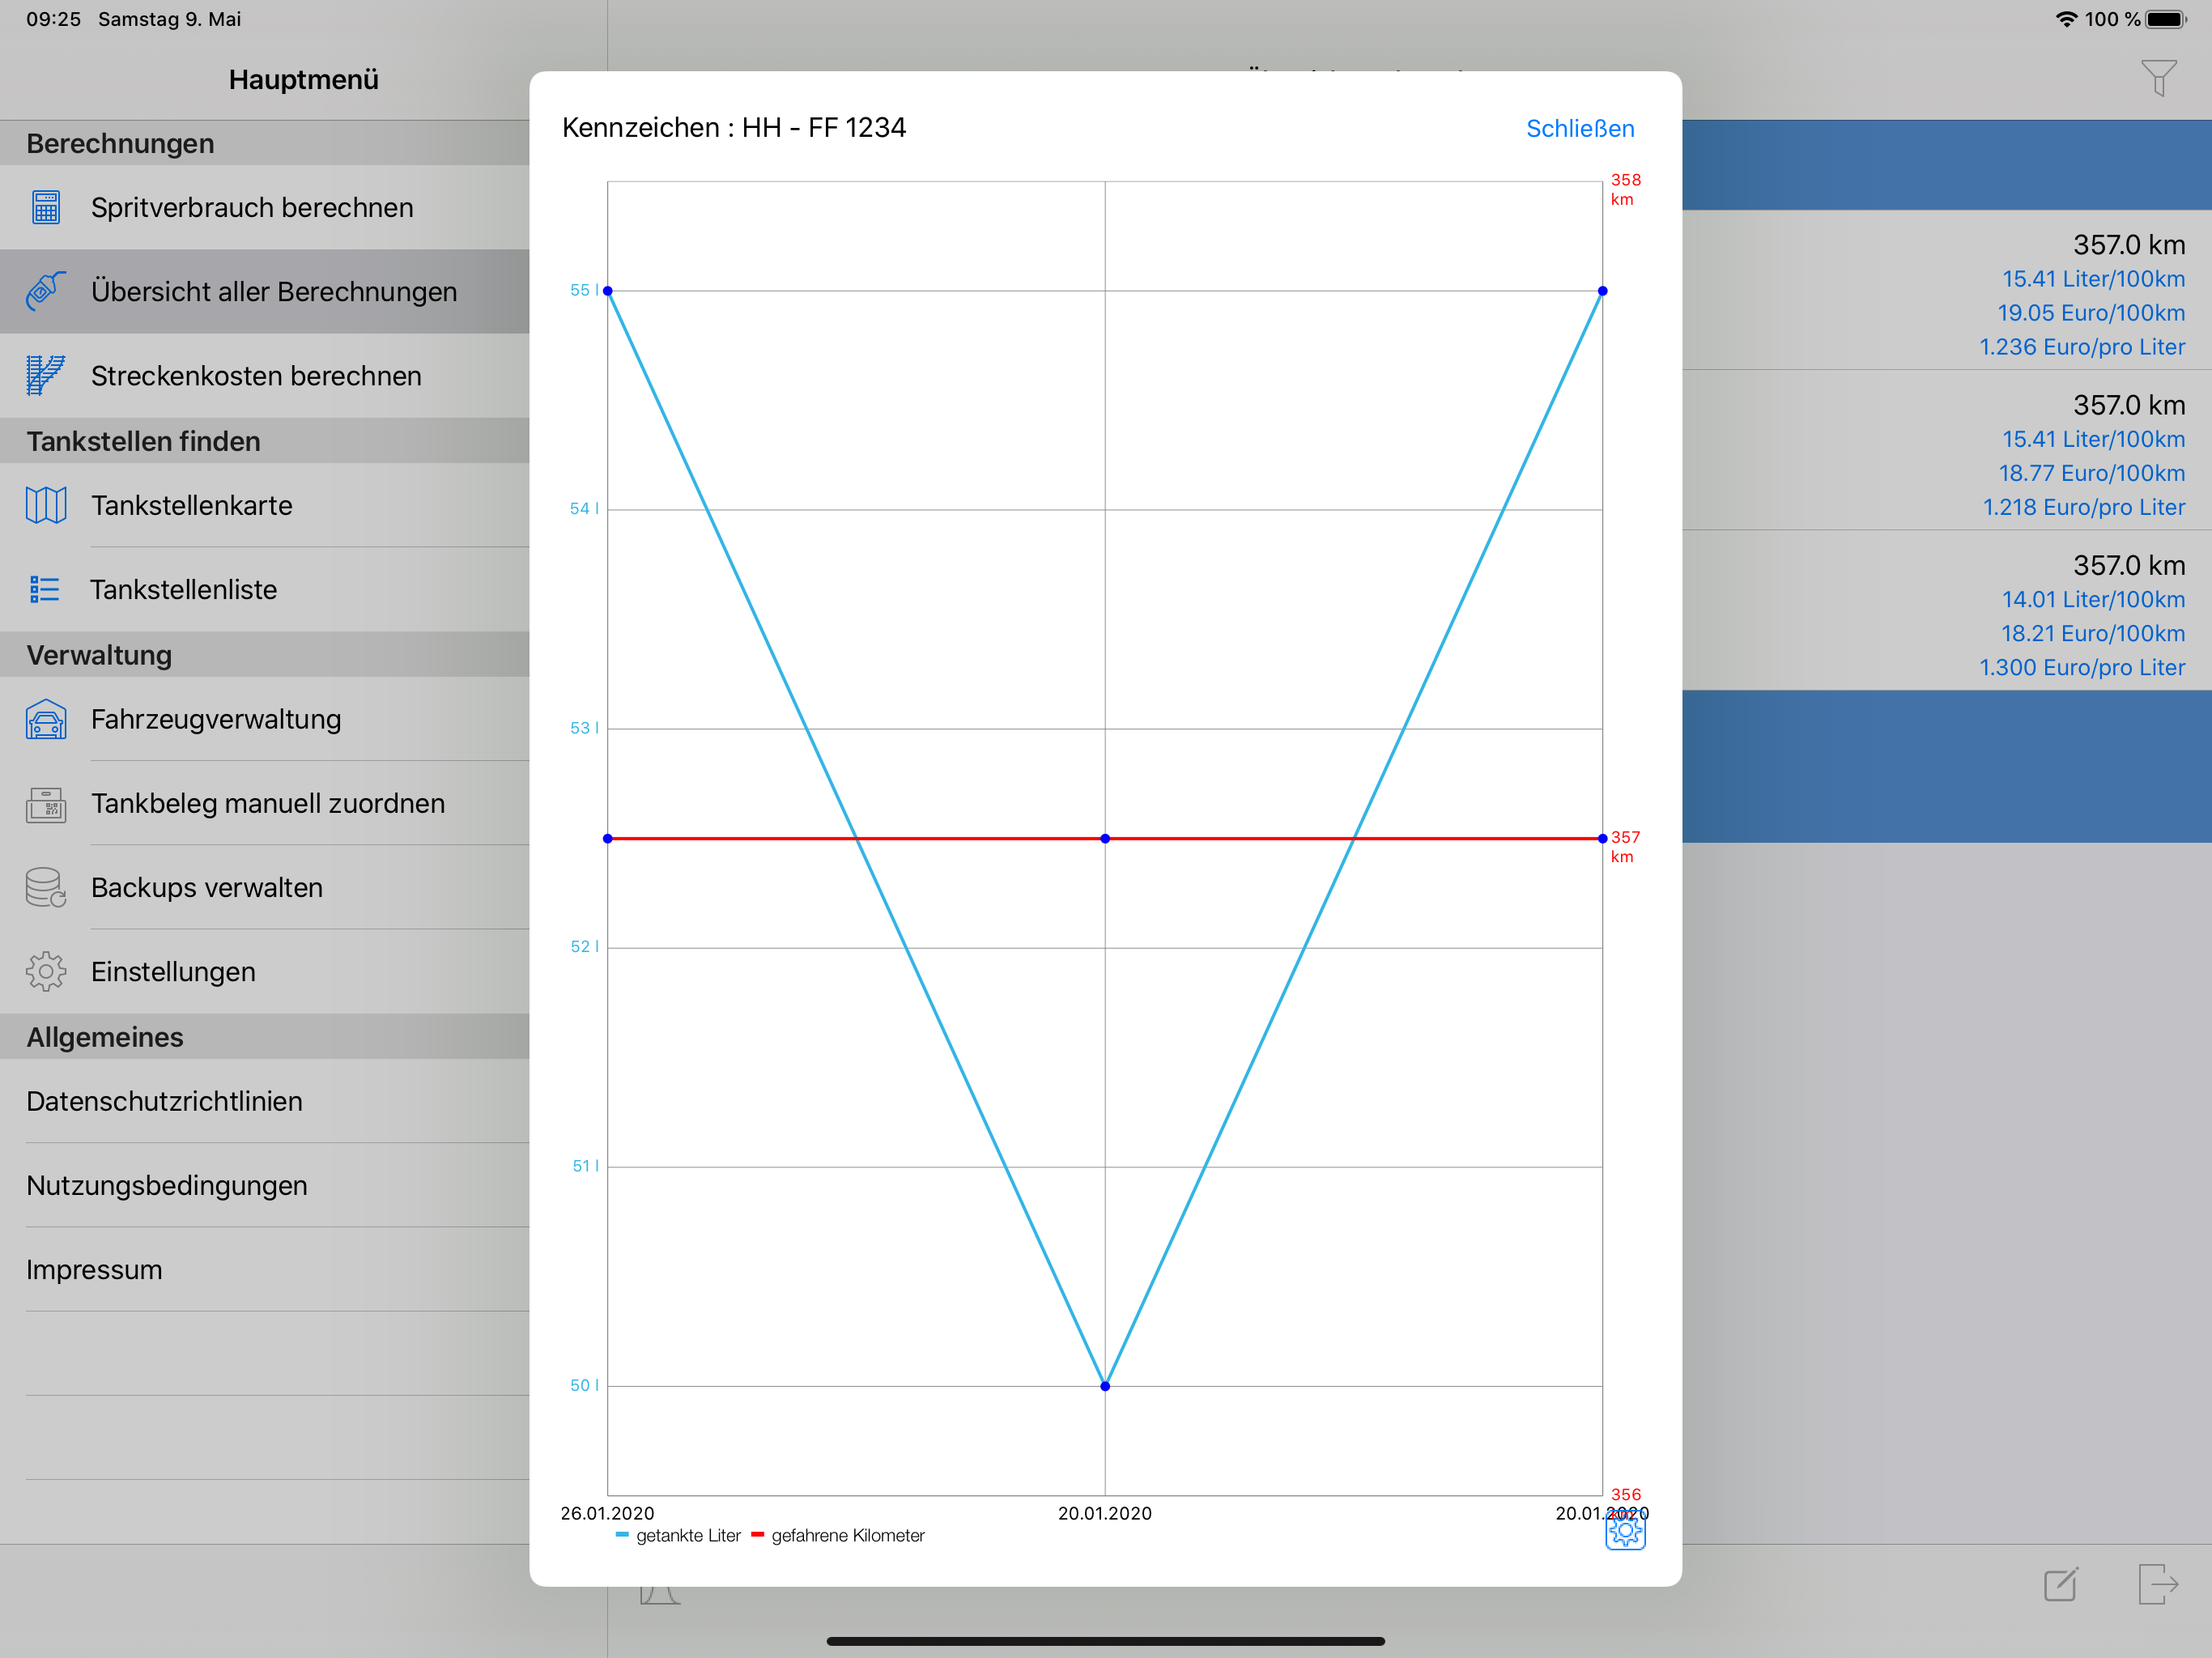
Task: Open Tankstellenliste menu entry
Action: click(265, 589)
